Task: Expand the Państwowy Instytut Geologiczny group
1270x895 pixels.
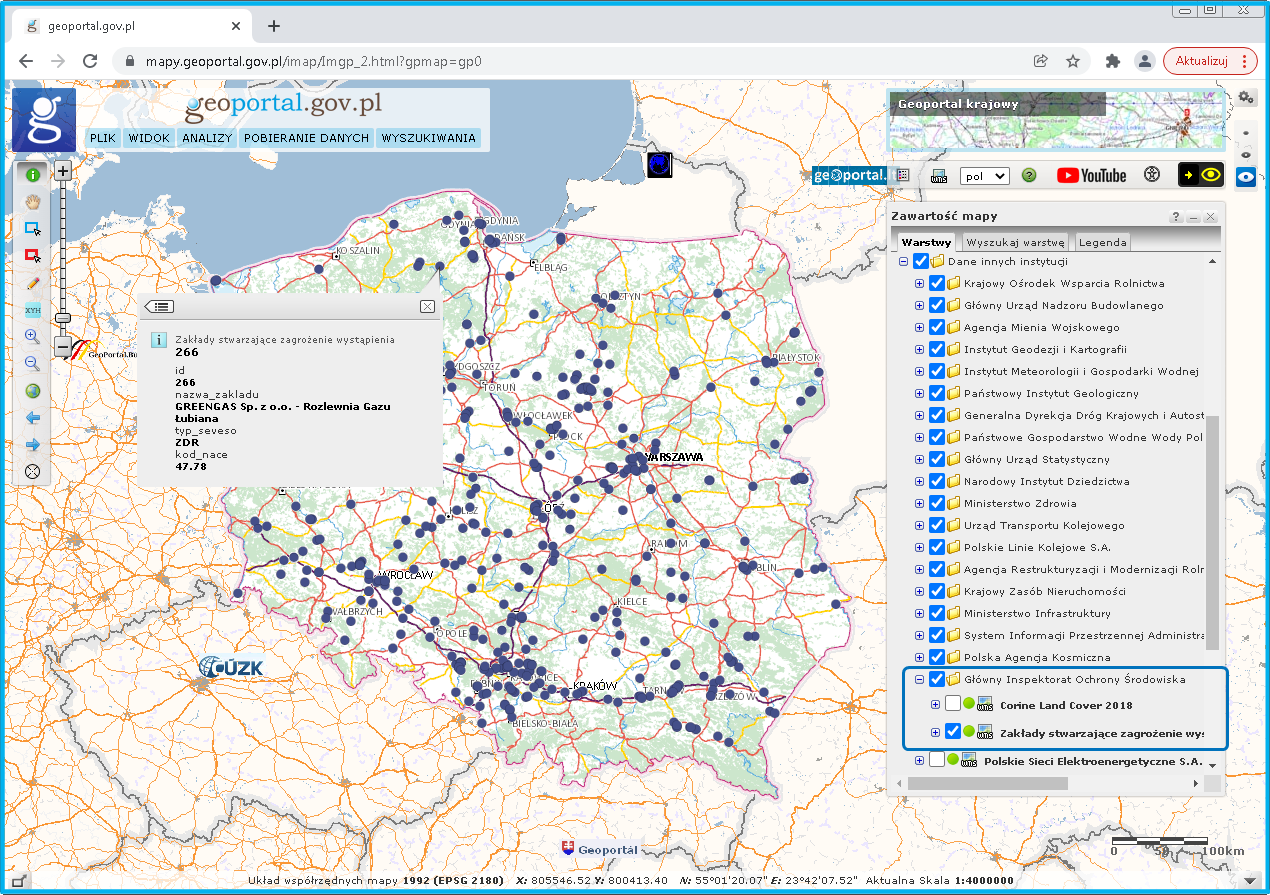Action: 919,394
